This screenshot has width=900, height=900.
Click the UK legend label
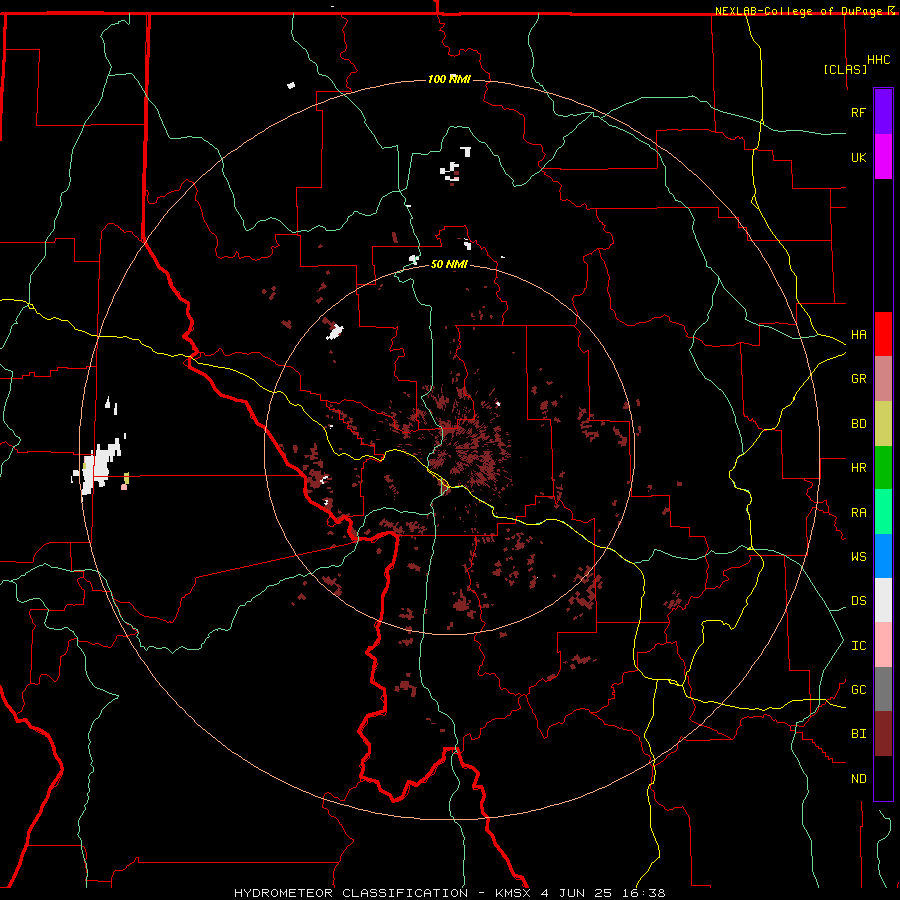[x=858, y=157]
